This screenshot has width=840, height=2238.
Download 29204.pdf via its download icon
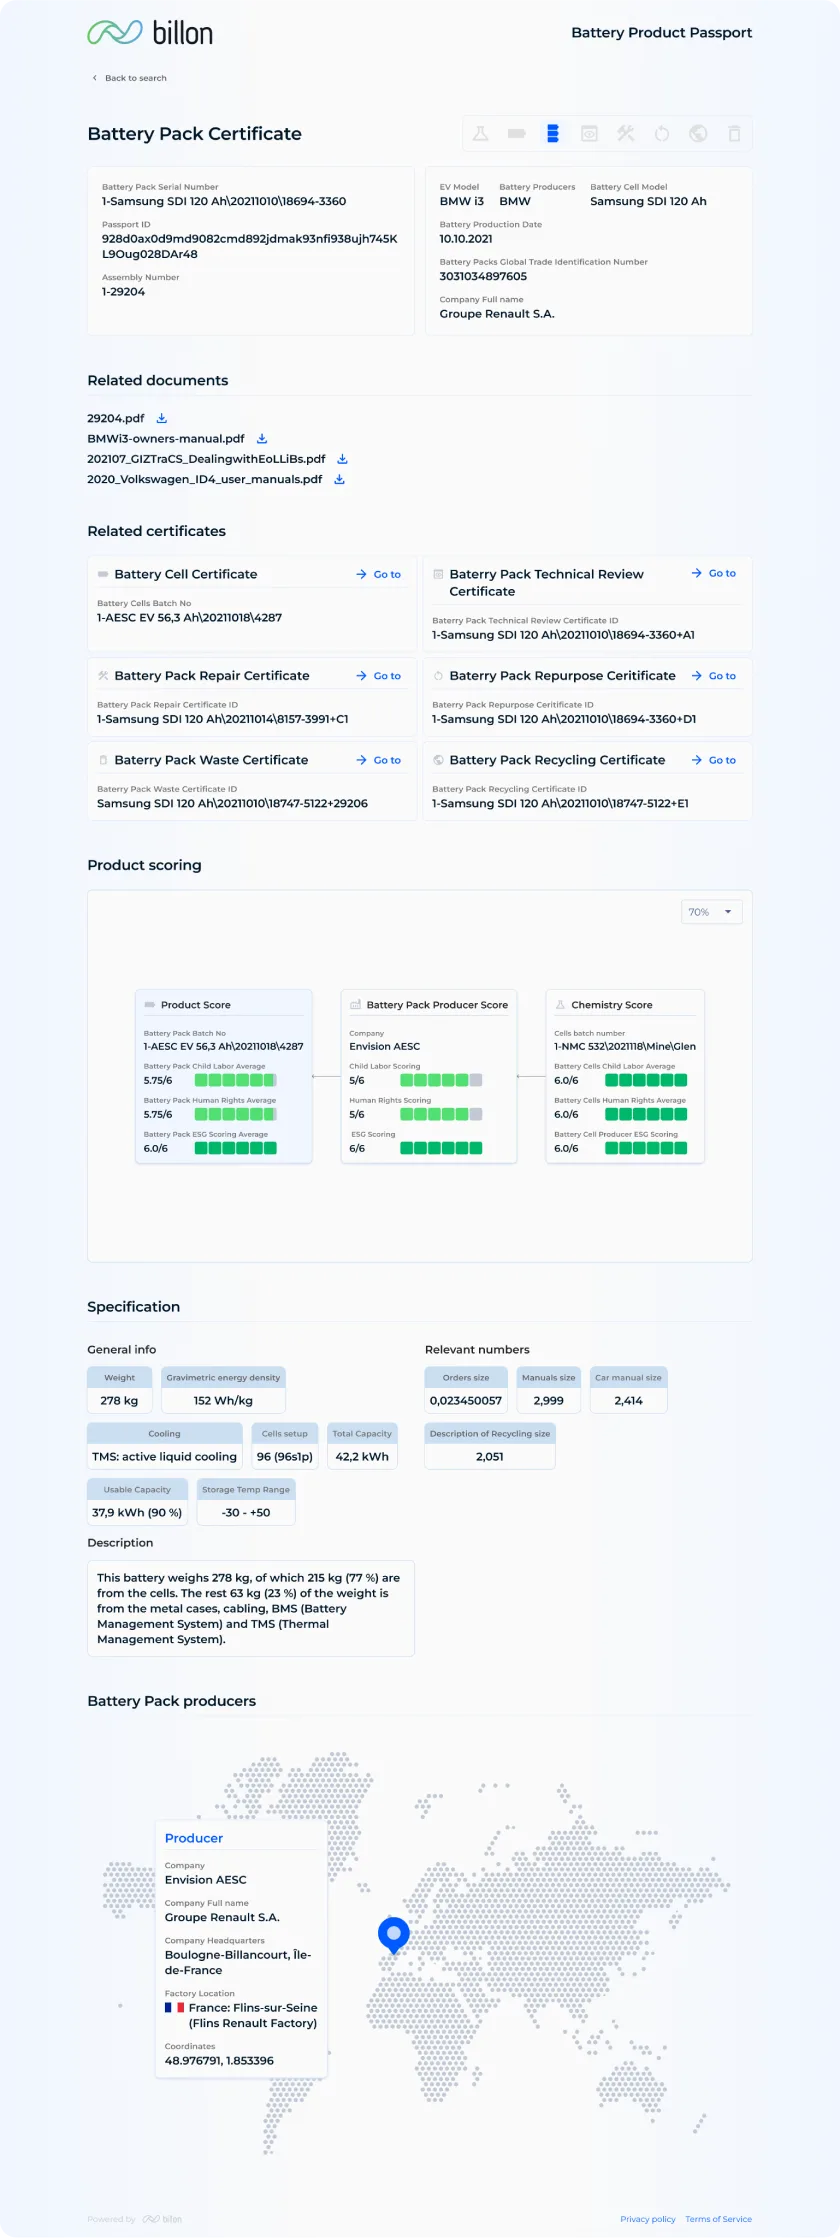tap(162, 419)
